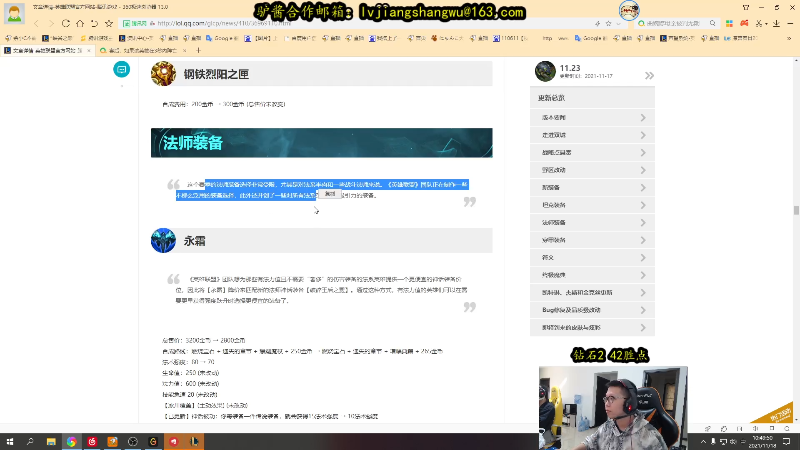The width and height of the screenshot is (800, 450).
Task: Click the 钢铁烈阳之匣 heading text
Action: pos(216,74)
